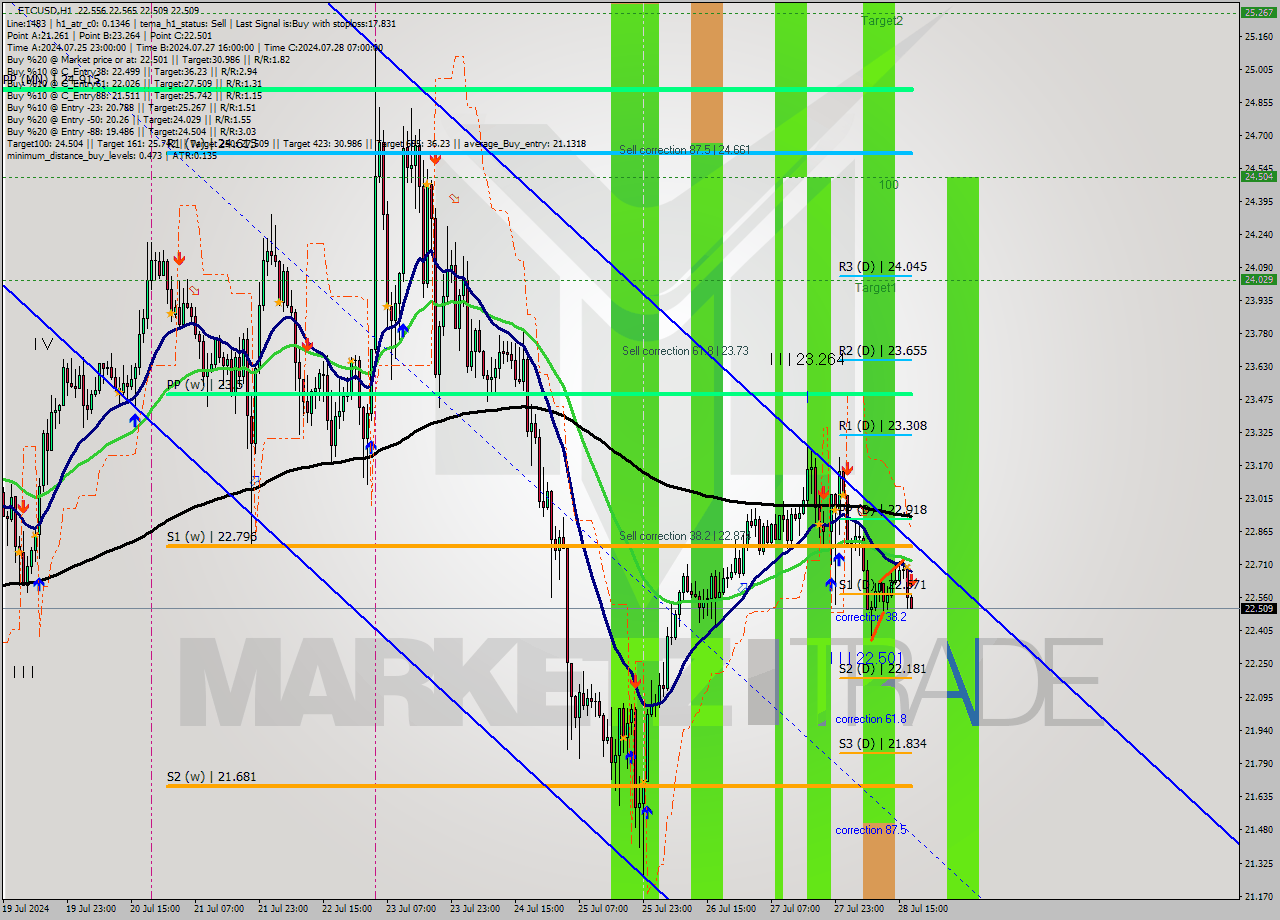Screen dimensions: 1280x920
Task: Click 23.780 on the price axis
Action: (1258, 333)
